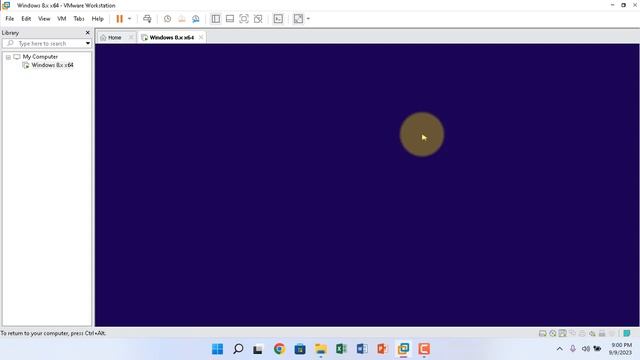The width and height of the screenshot is (640, 360).
Task: Toggle the library sidebar view icon
Action: coord(216,19)
